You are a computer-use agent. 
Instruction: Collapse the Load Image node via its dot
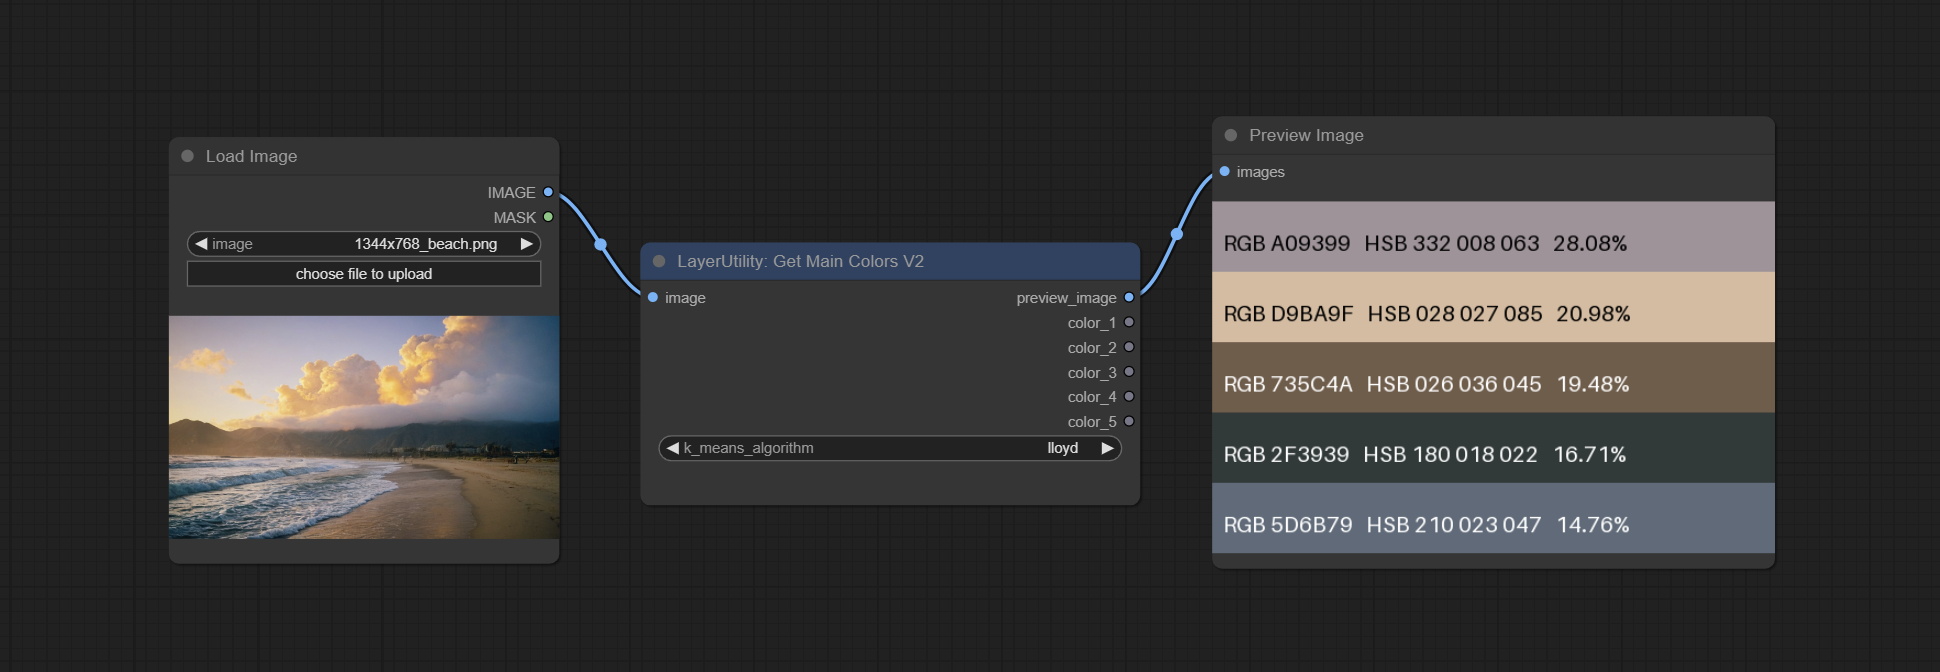click(x=187, y=156)
